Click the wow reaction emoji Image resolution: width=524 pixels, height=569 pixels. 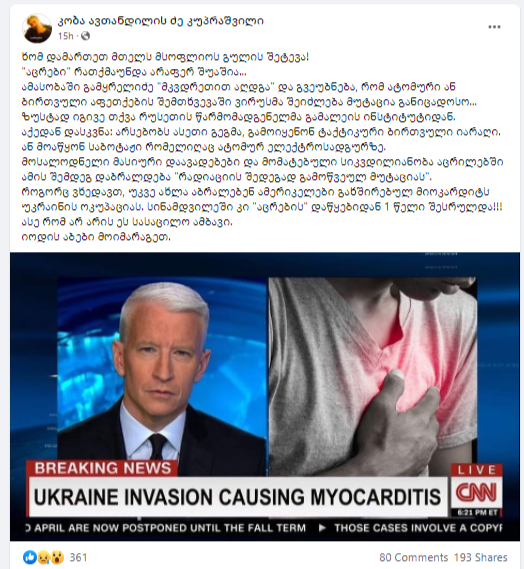pyautogui.click(x=57, y=557)
